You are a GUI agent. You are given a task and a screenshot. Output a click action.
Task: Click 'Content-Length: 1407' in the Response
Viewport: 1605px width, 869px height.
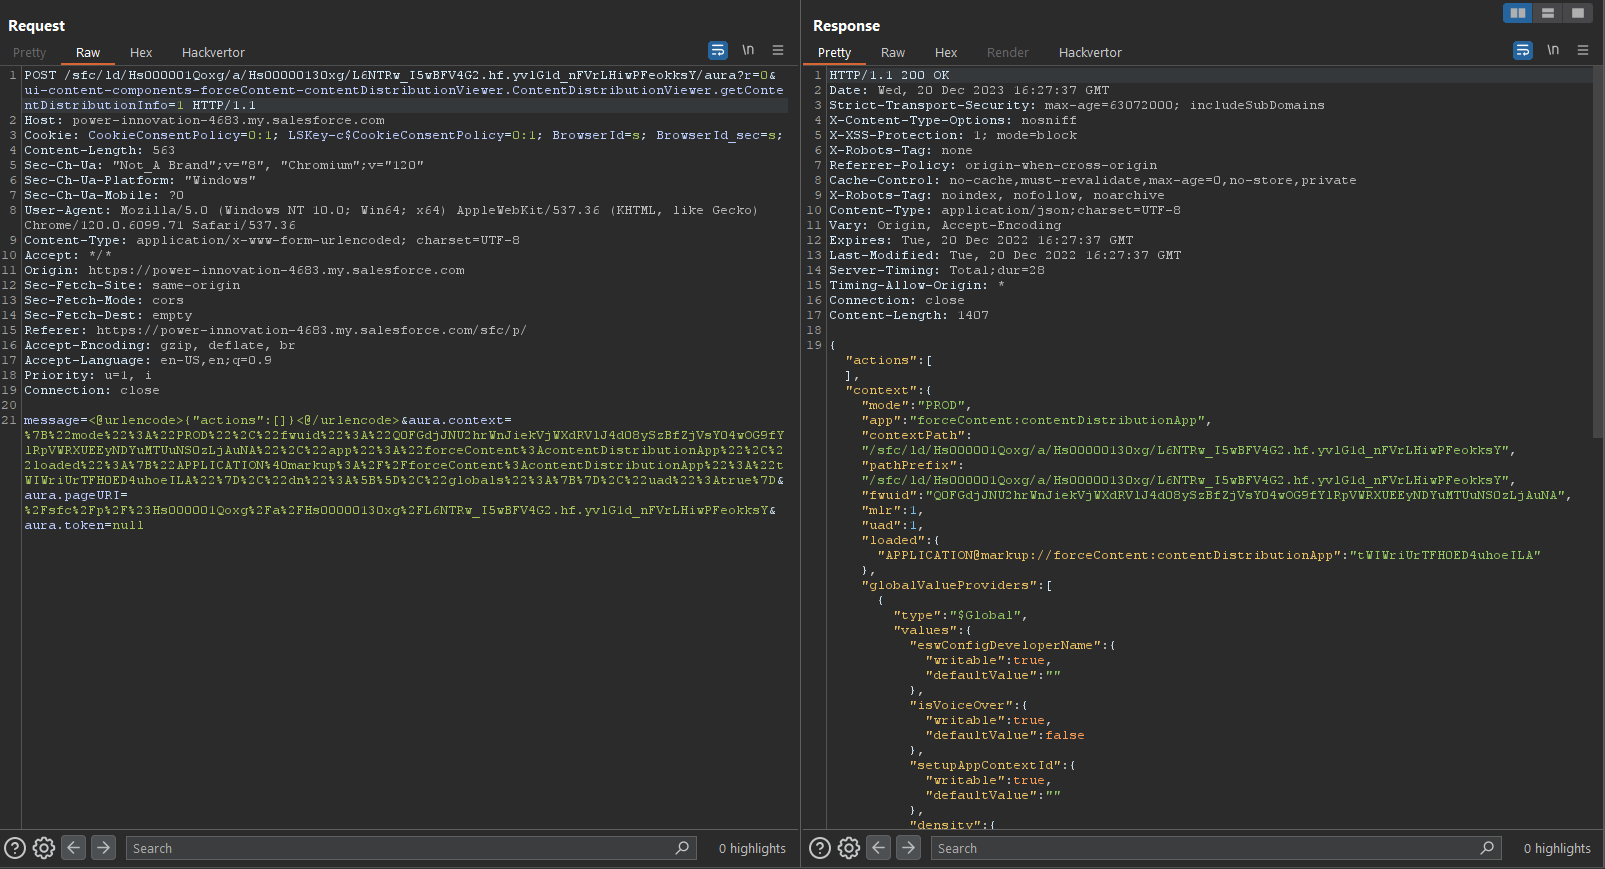point(909,315)
